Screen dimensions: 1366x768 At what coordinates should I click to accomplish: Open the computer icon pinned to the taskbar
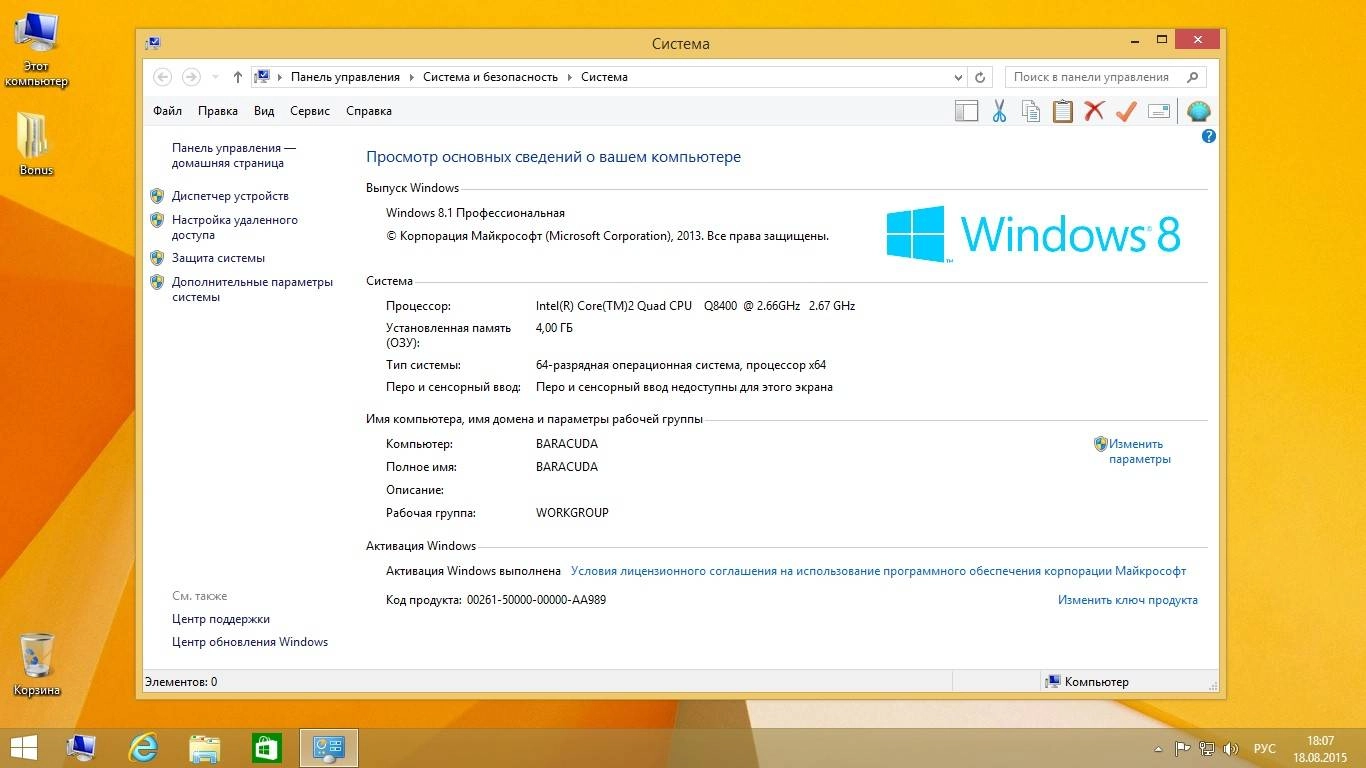[x=81, y=748]
